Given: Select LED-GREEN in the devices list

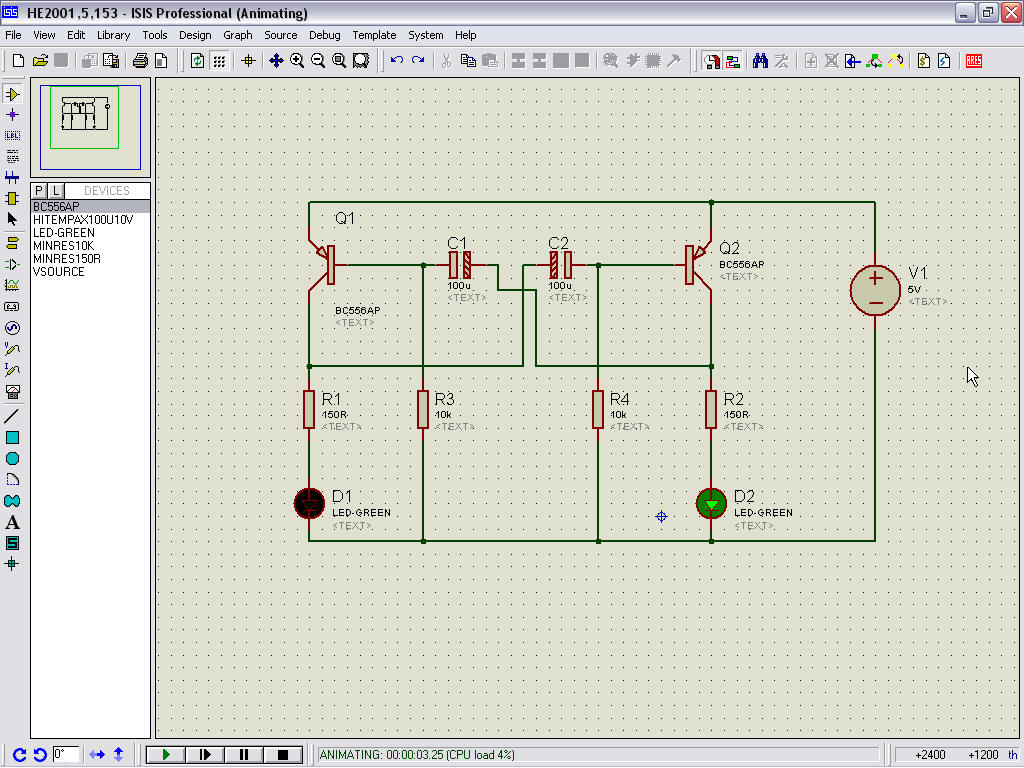Looking at the screenshot, I should (64, 233).
